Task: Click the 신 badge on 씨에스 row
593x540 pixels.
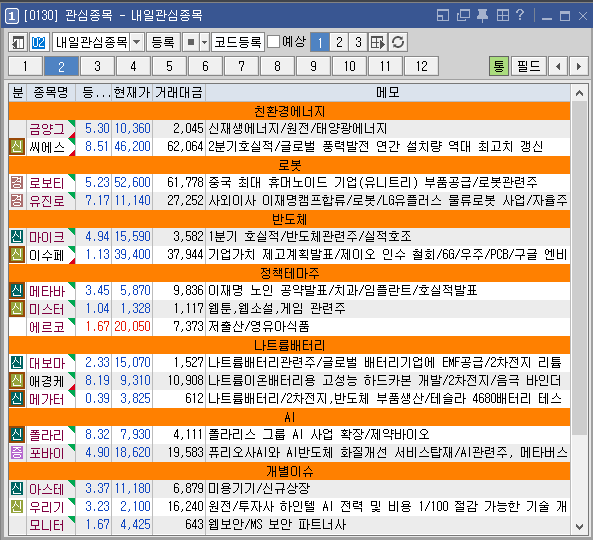Action: pyautogui.click(x=17, y=147)
